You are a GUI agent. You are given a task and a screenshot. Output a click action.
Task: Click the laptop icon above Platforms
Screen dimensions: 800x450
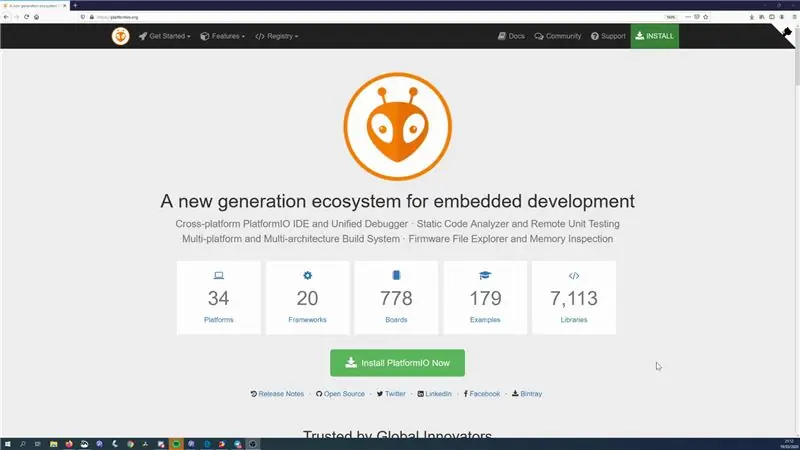point(218,276)
